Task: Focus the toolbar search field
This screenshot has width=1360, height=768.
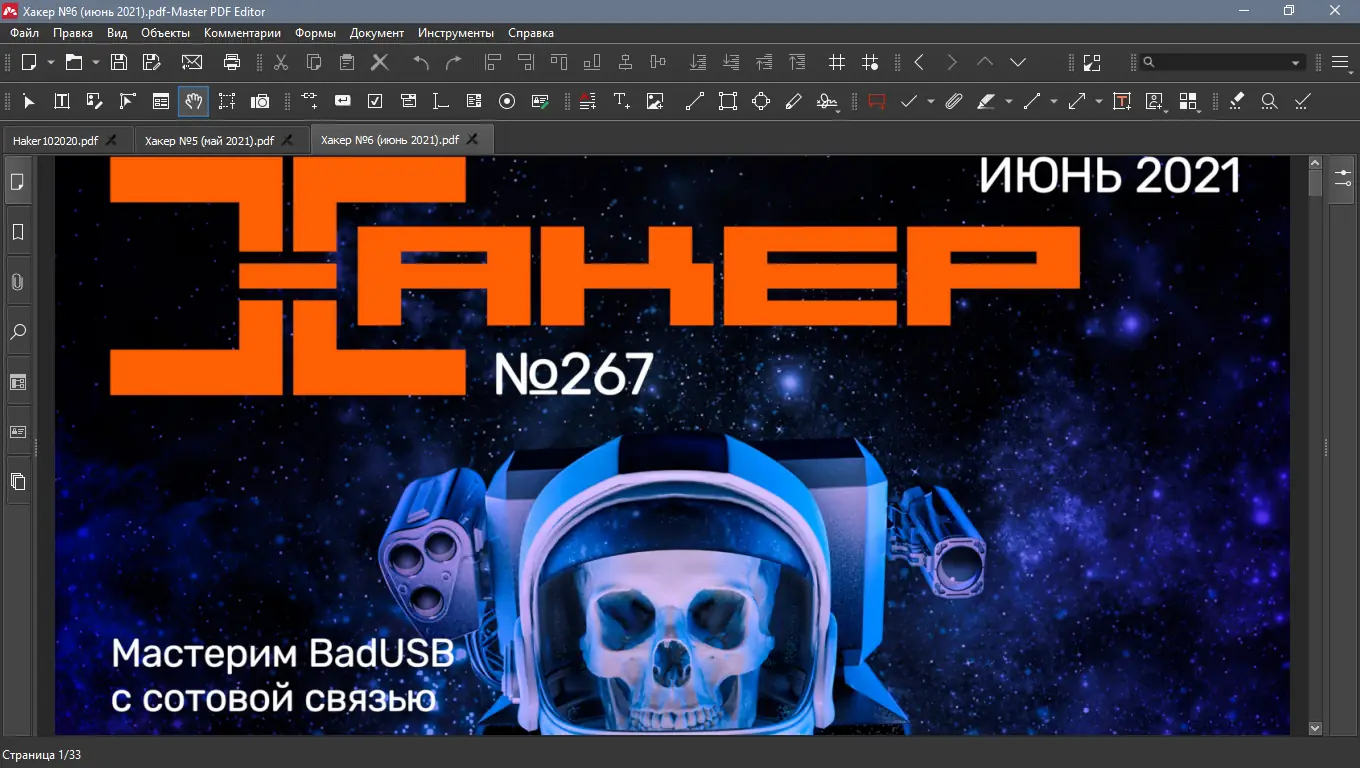Action: pos(1221,62)
